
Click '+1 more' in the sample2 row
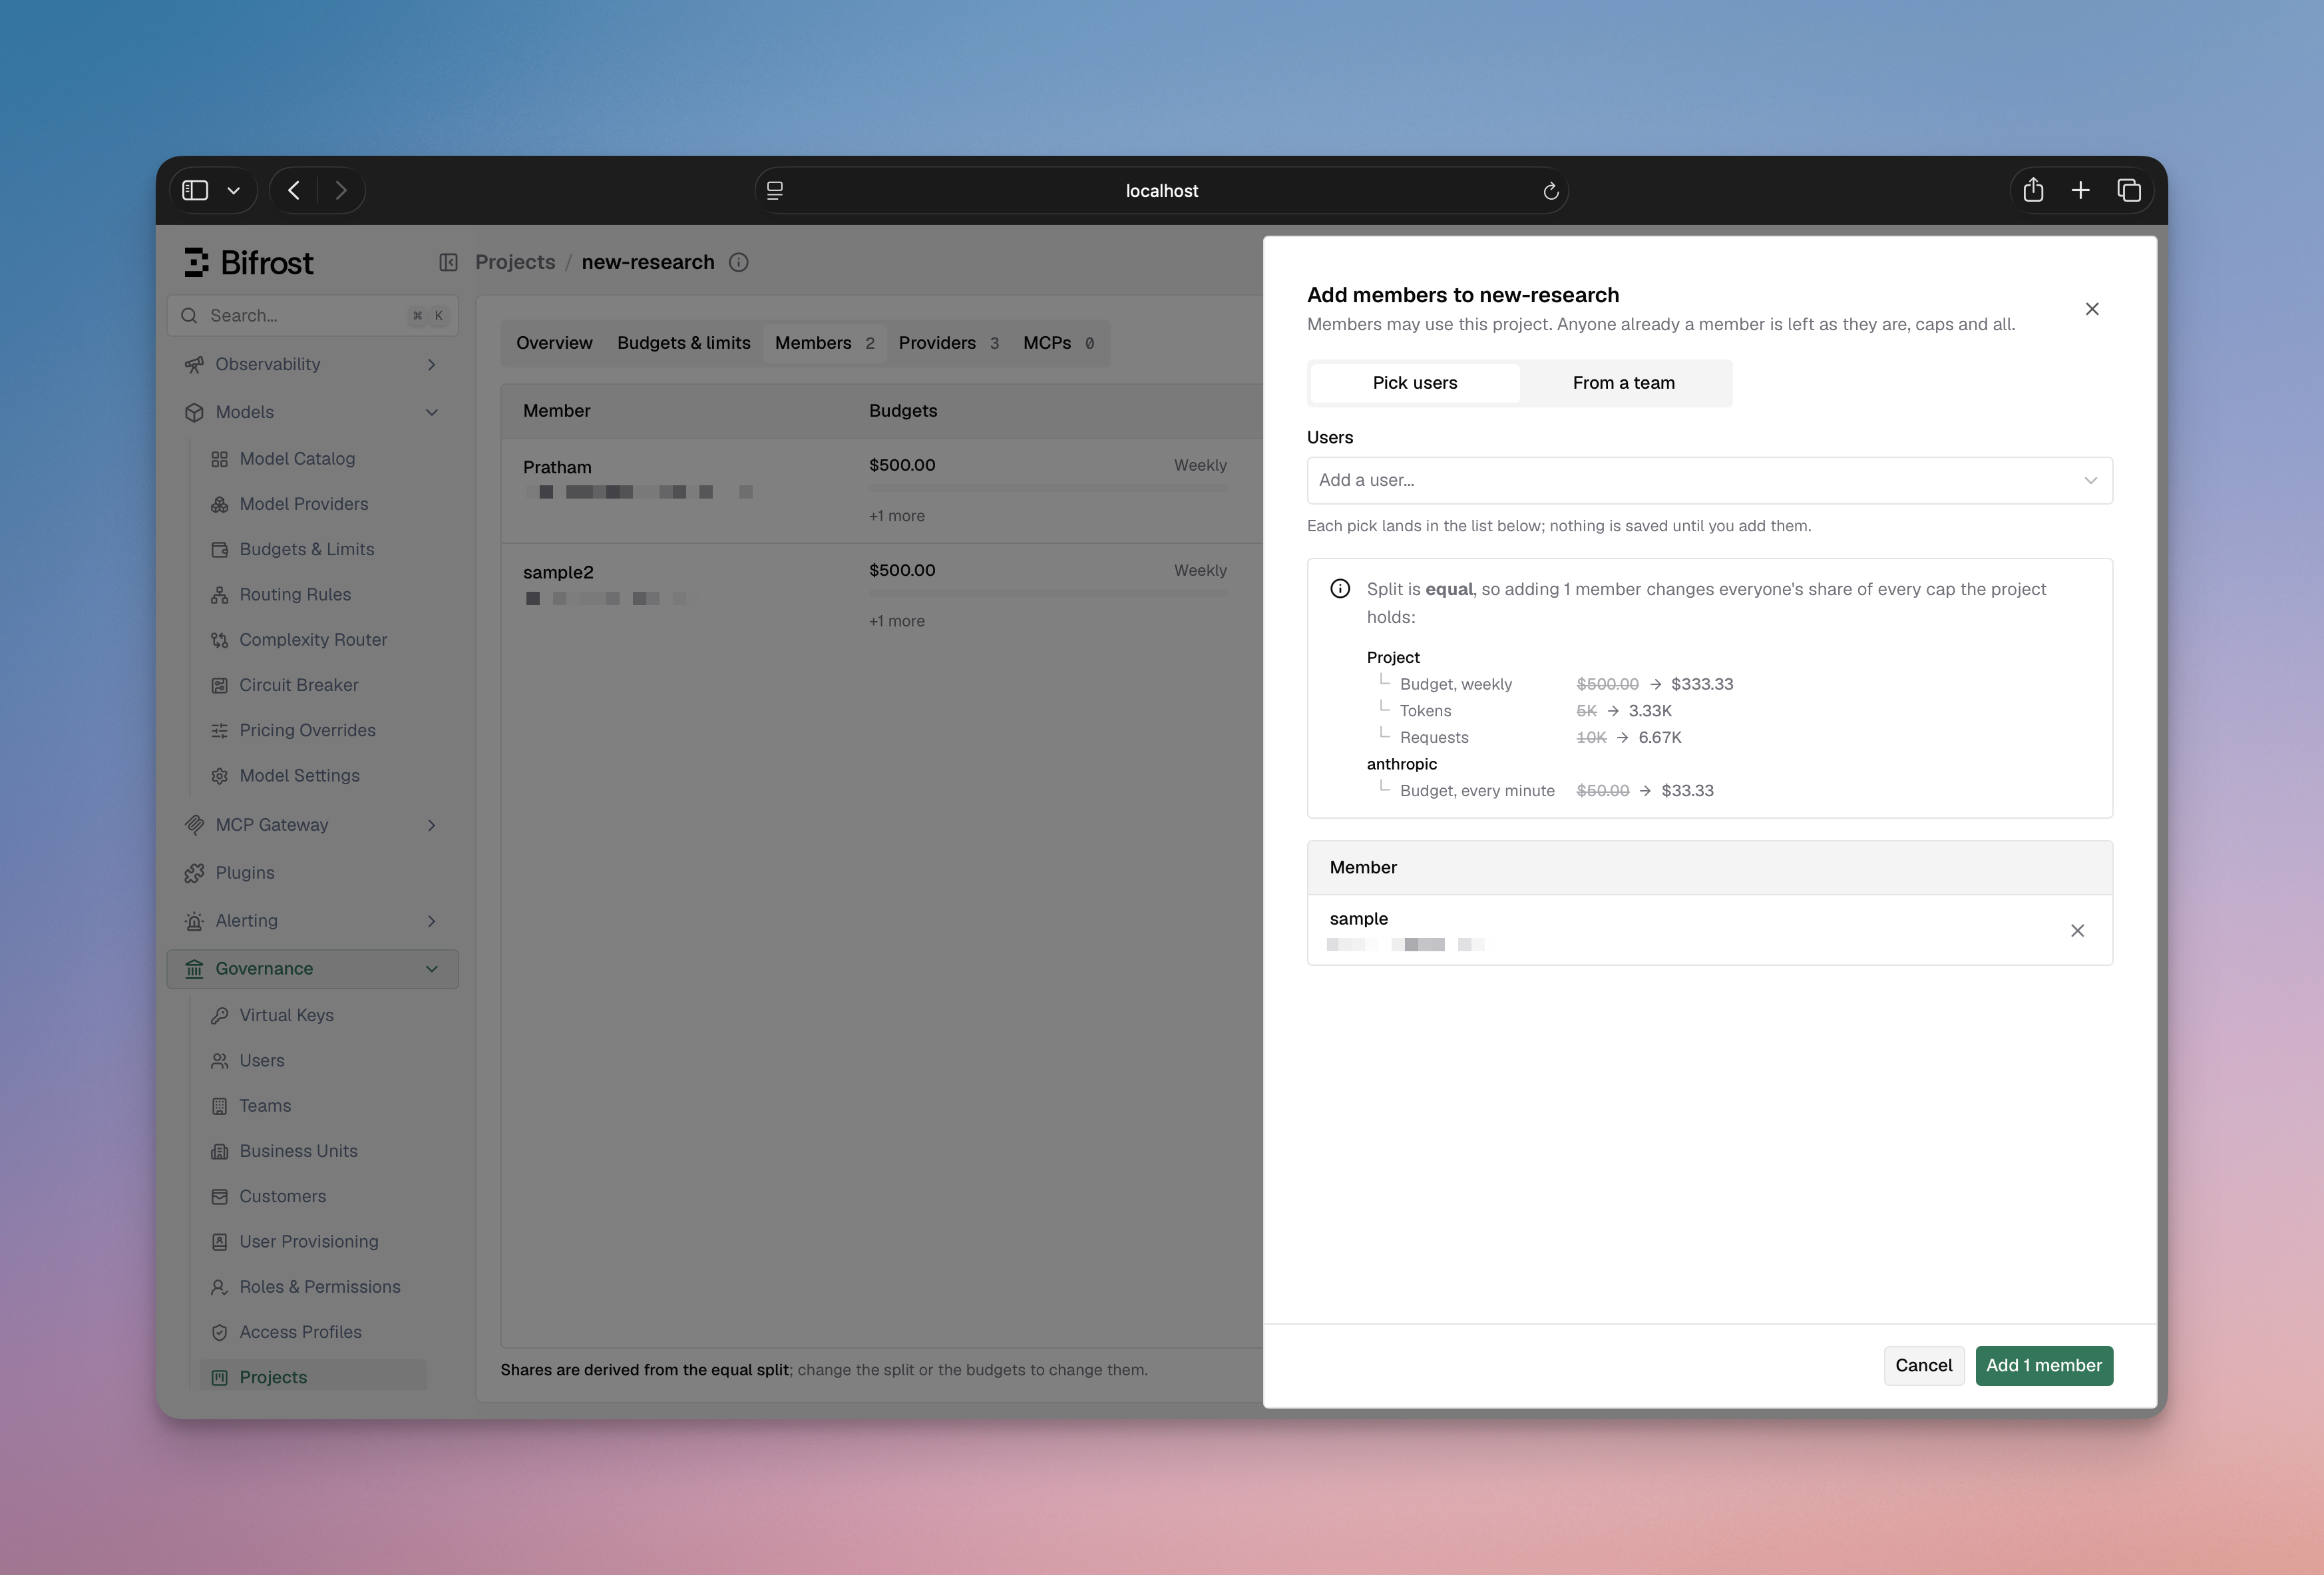tap(896, 621)
